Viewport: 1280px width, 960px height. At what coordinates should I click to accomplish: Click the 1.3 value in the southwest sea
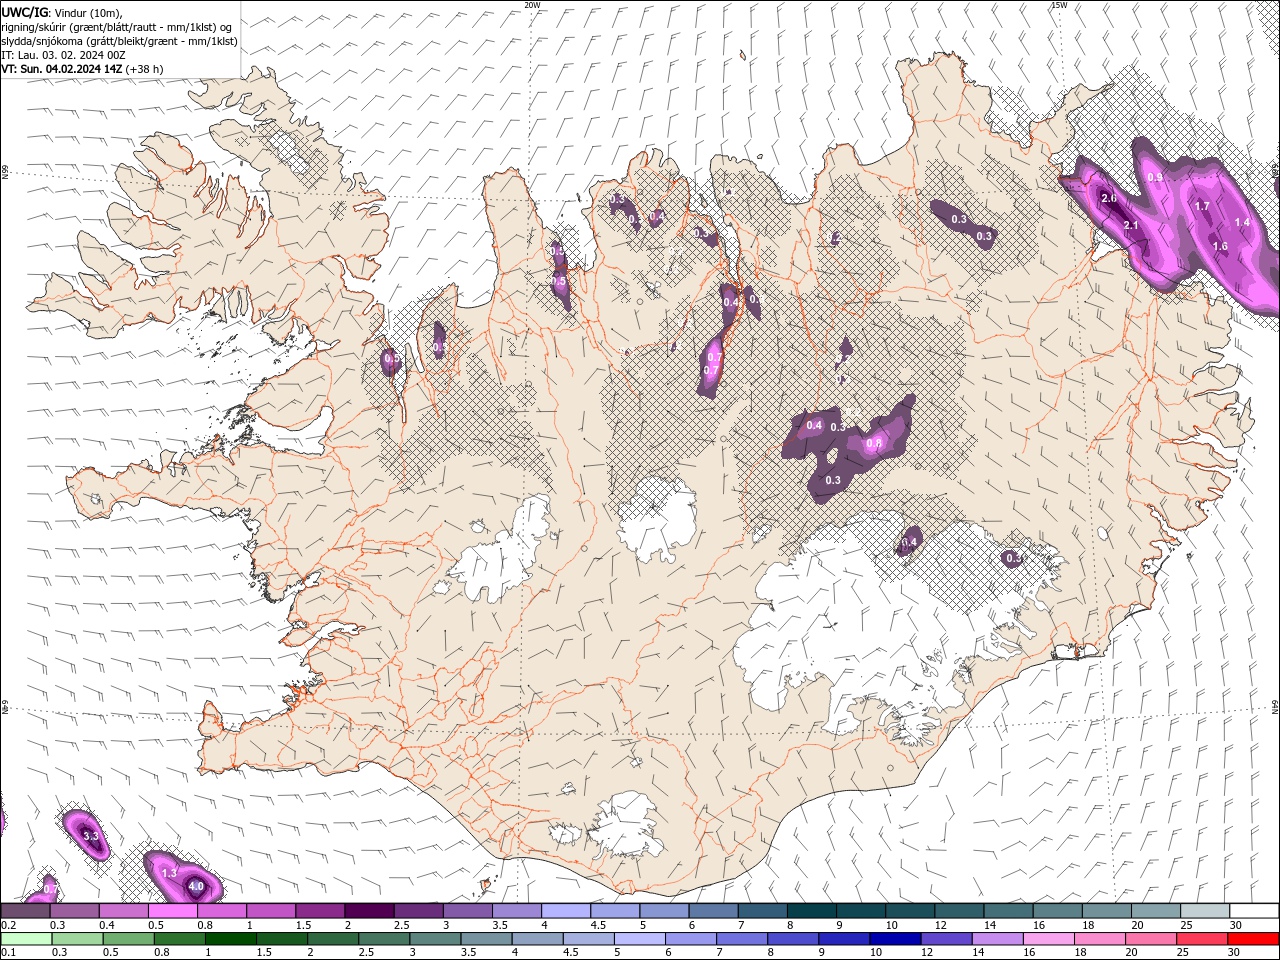tap(169, 873)
